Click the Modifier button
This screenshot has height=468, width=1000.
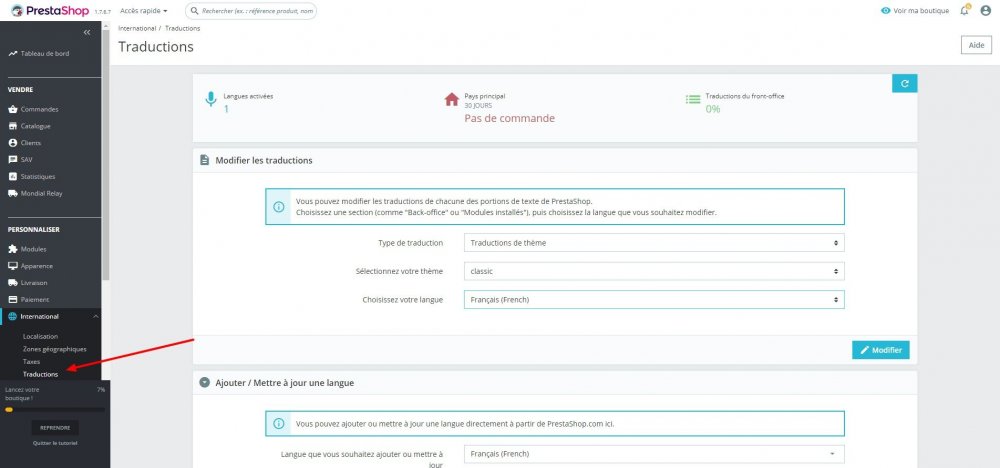(881, 350)
